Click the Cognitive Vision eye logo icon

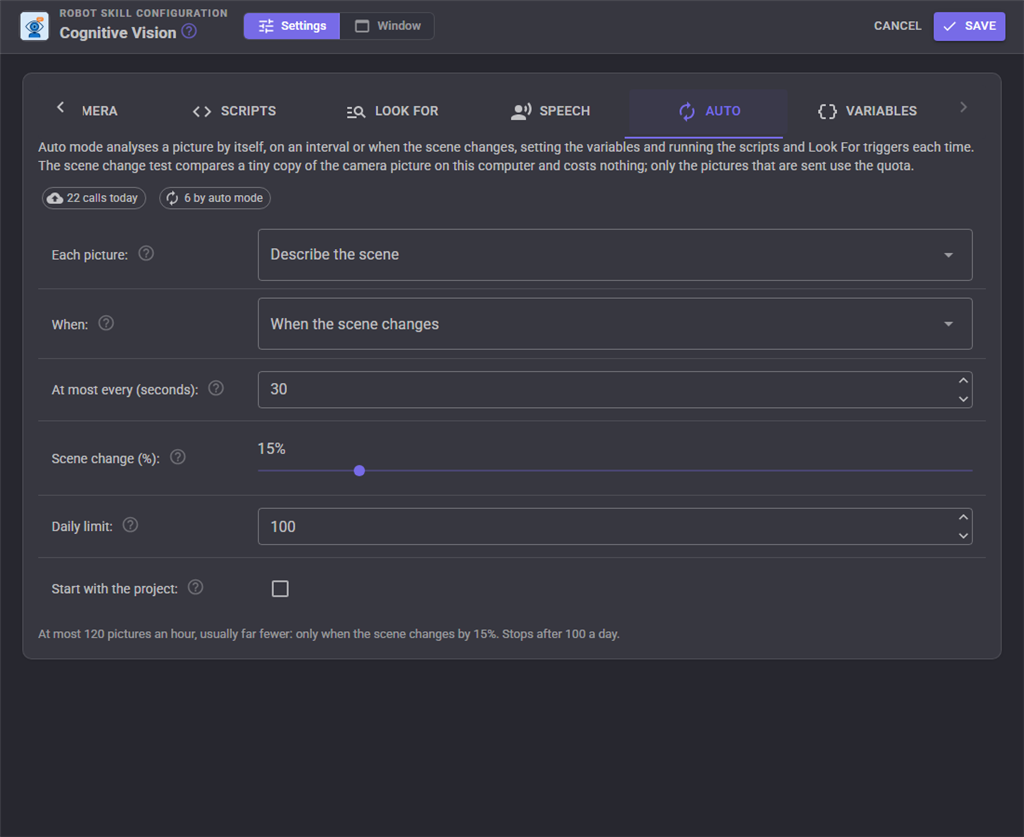click(35, 26)
